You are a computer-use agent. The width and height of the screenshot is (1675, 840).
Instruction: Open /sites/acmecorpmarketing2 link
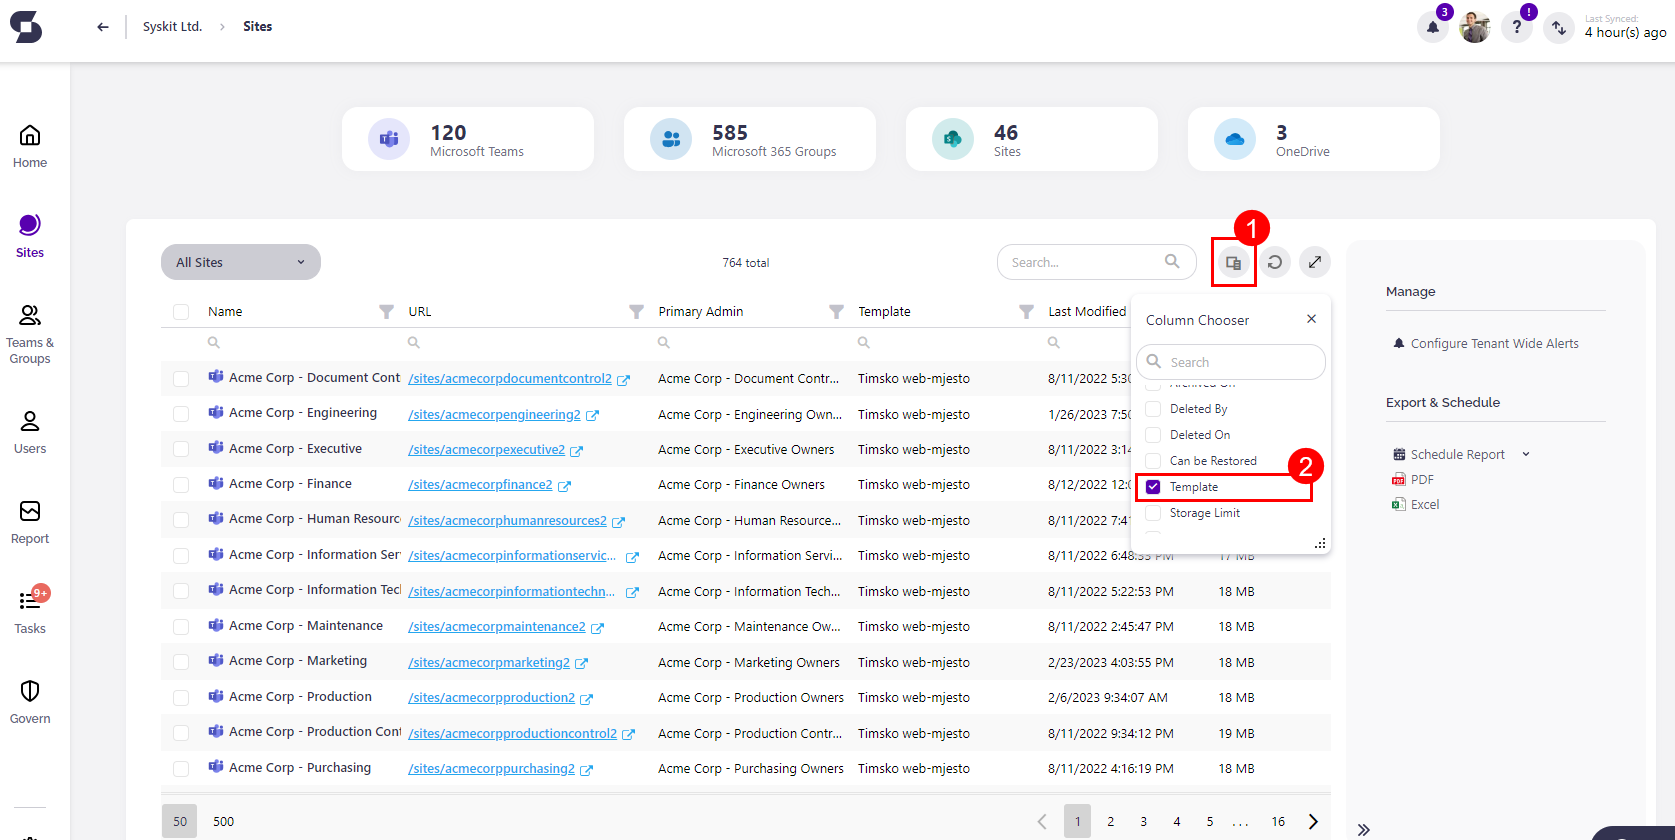tap(489, 663)
